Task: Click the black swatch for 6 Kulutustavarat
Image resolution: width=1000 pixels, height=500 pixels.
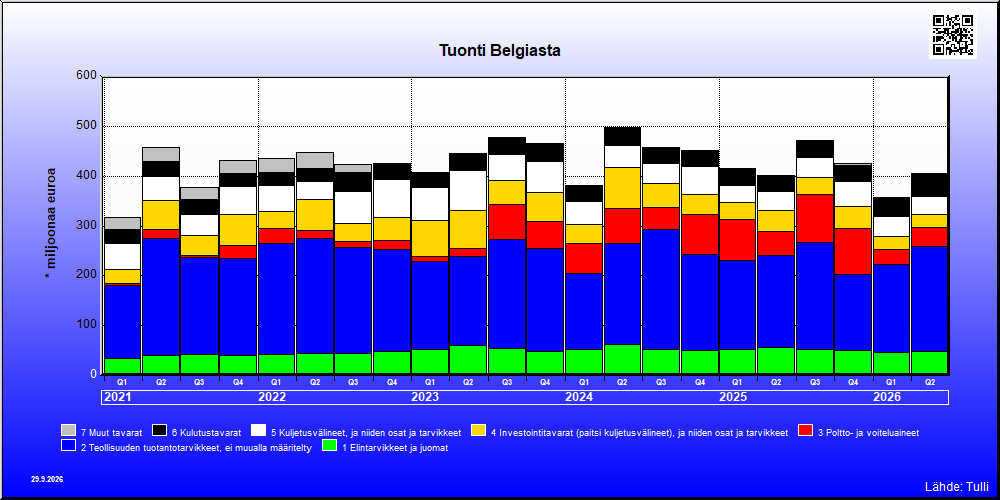Action: pyautogui.click(x=158, y=430)
